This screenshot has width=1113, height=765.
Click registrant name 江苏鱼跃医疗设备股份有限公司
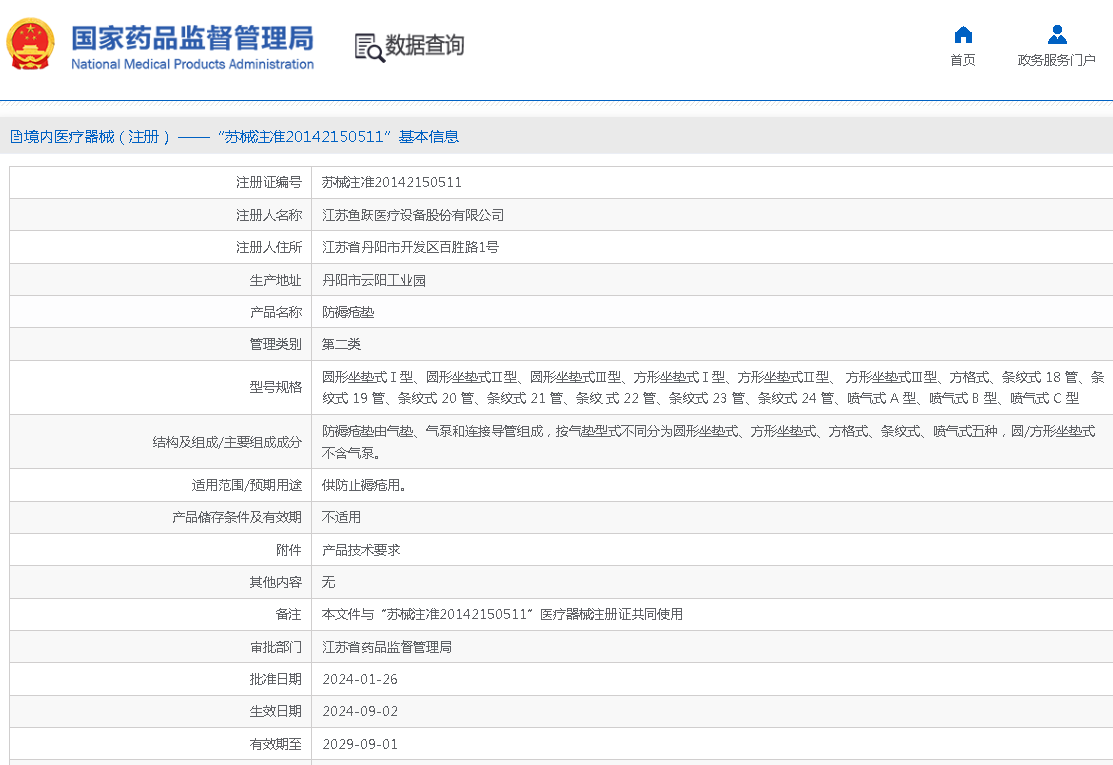(413, 215)
